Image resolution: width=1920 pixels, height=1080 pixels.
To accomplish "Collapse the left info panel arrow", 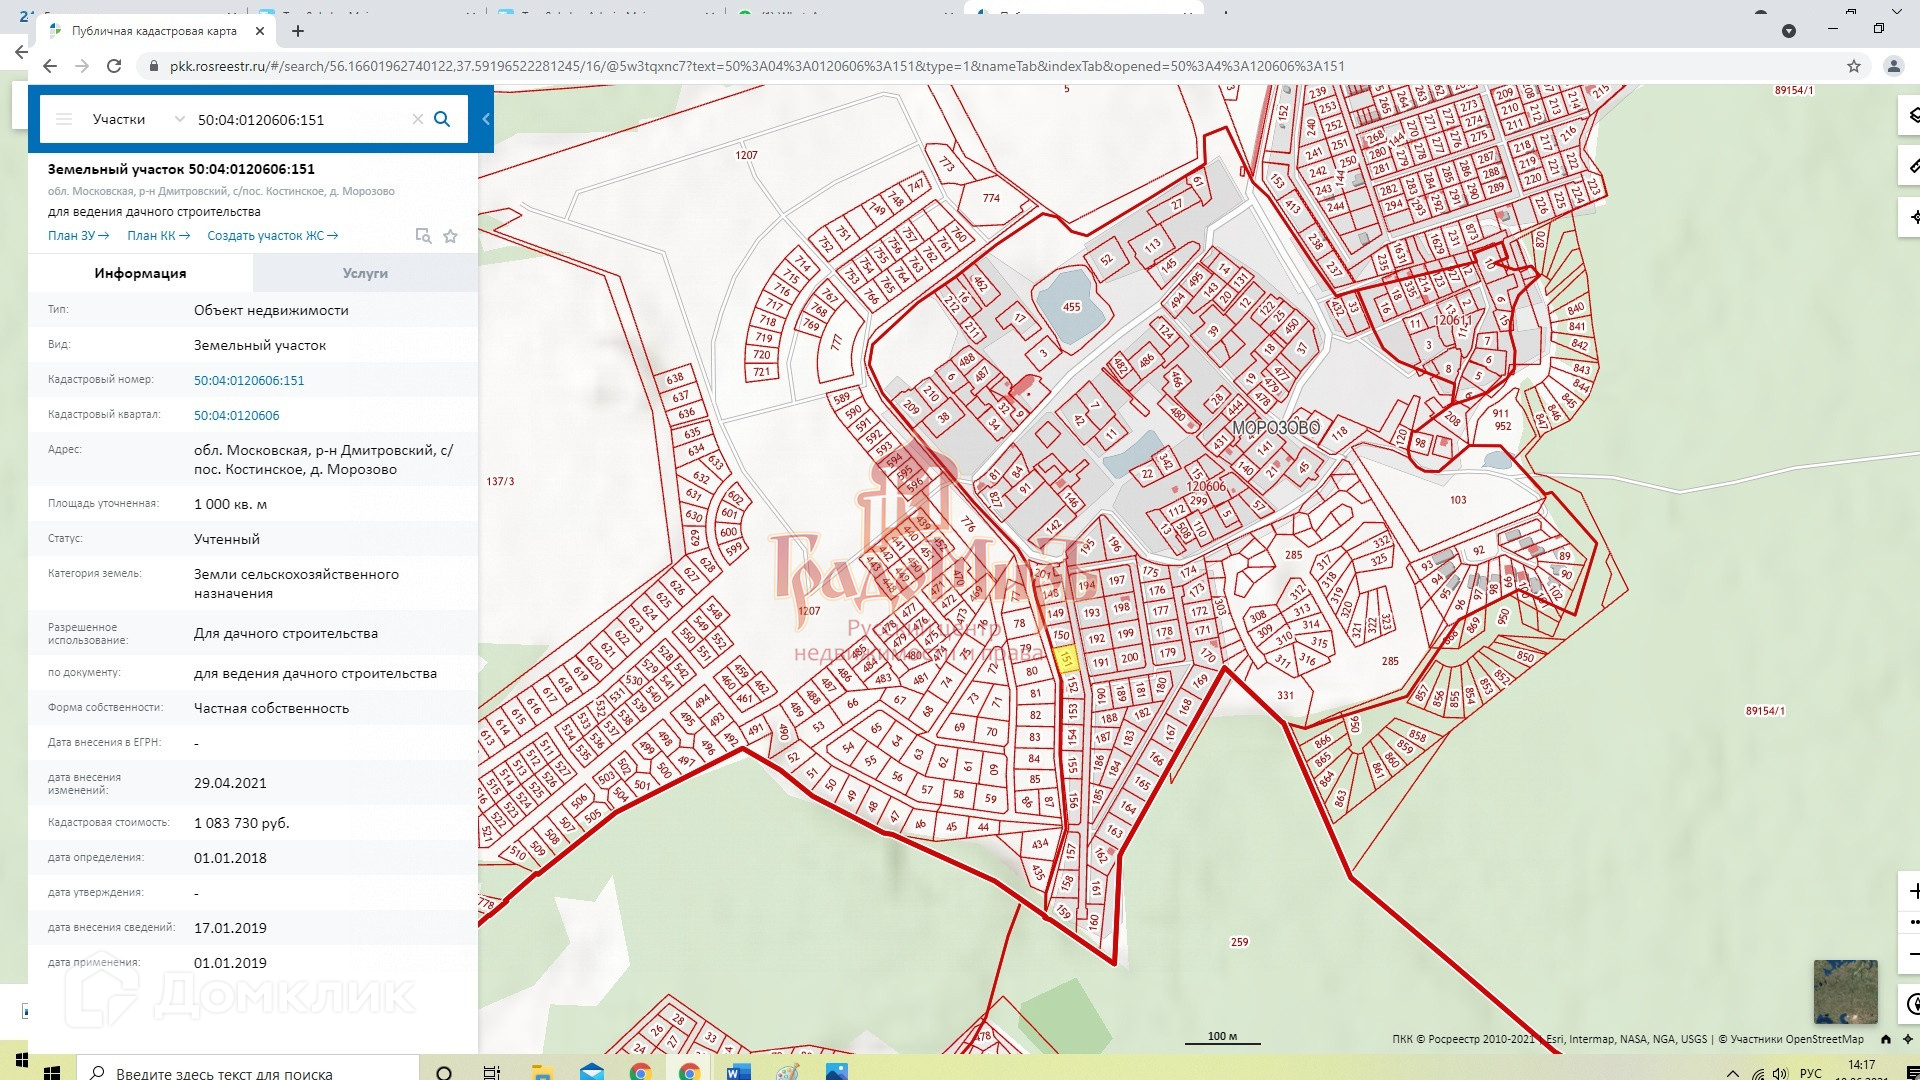I will coord(486,119).
